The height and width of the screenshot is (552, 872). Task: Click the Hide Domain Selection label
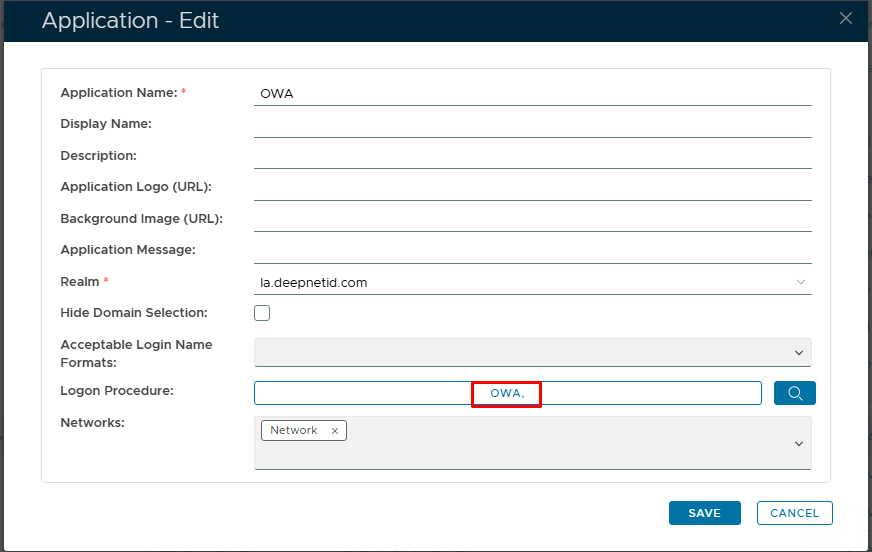tap(134, 313)
